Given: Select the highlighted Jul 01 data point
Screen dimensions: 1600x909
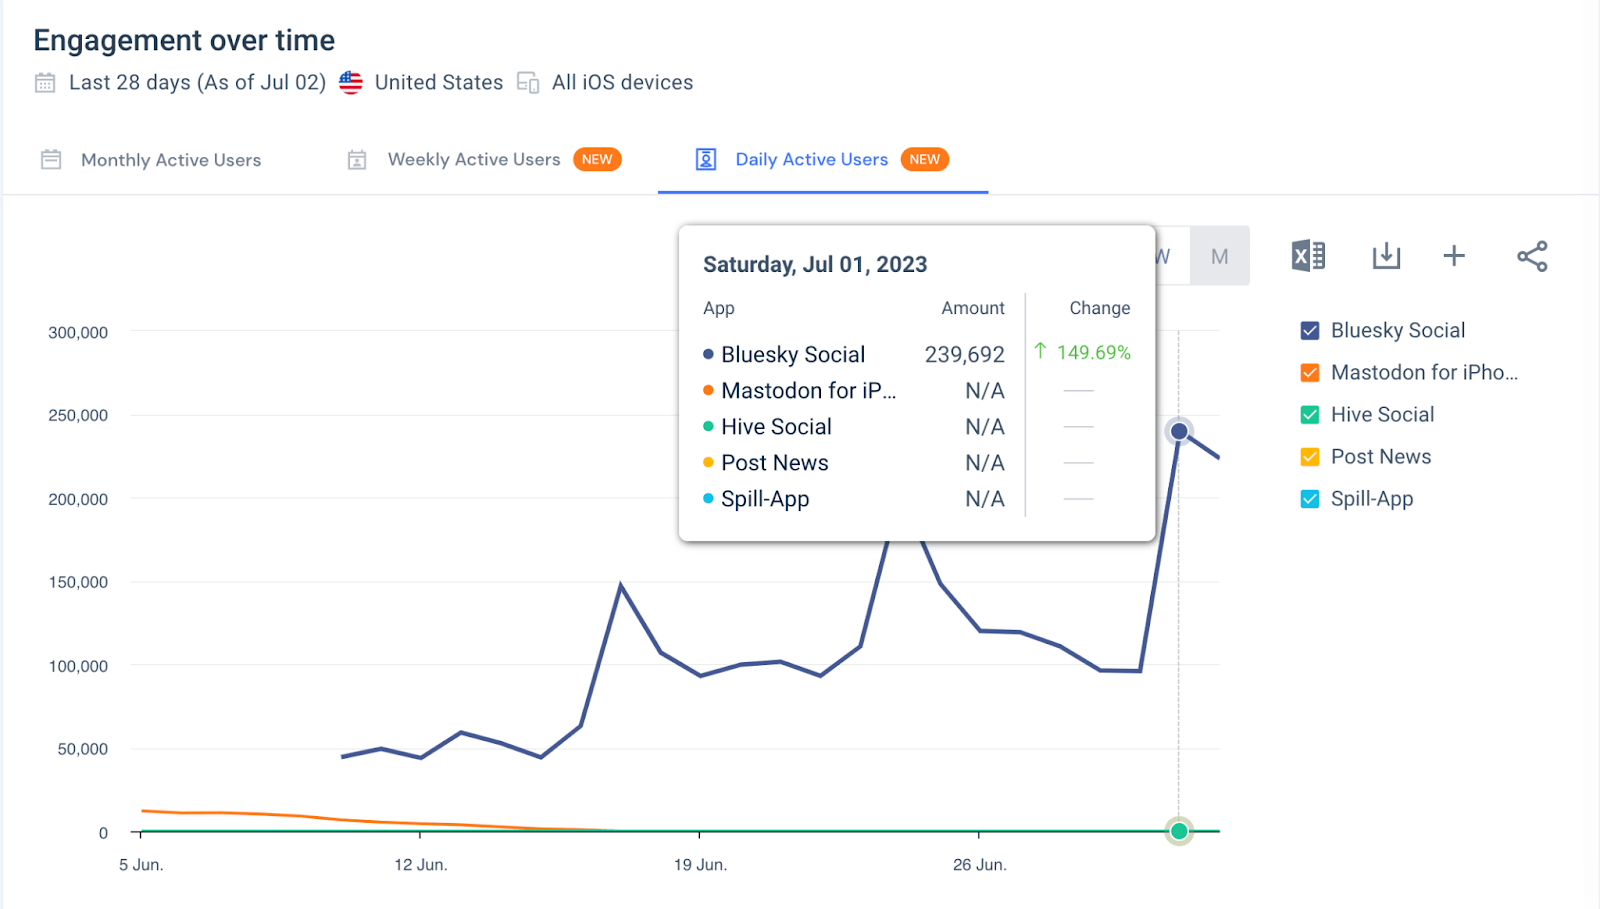Looking at the screenshot, I should pos(1179,431).
